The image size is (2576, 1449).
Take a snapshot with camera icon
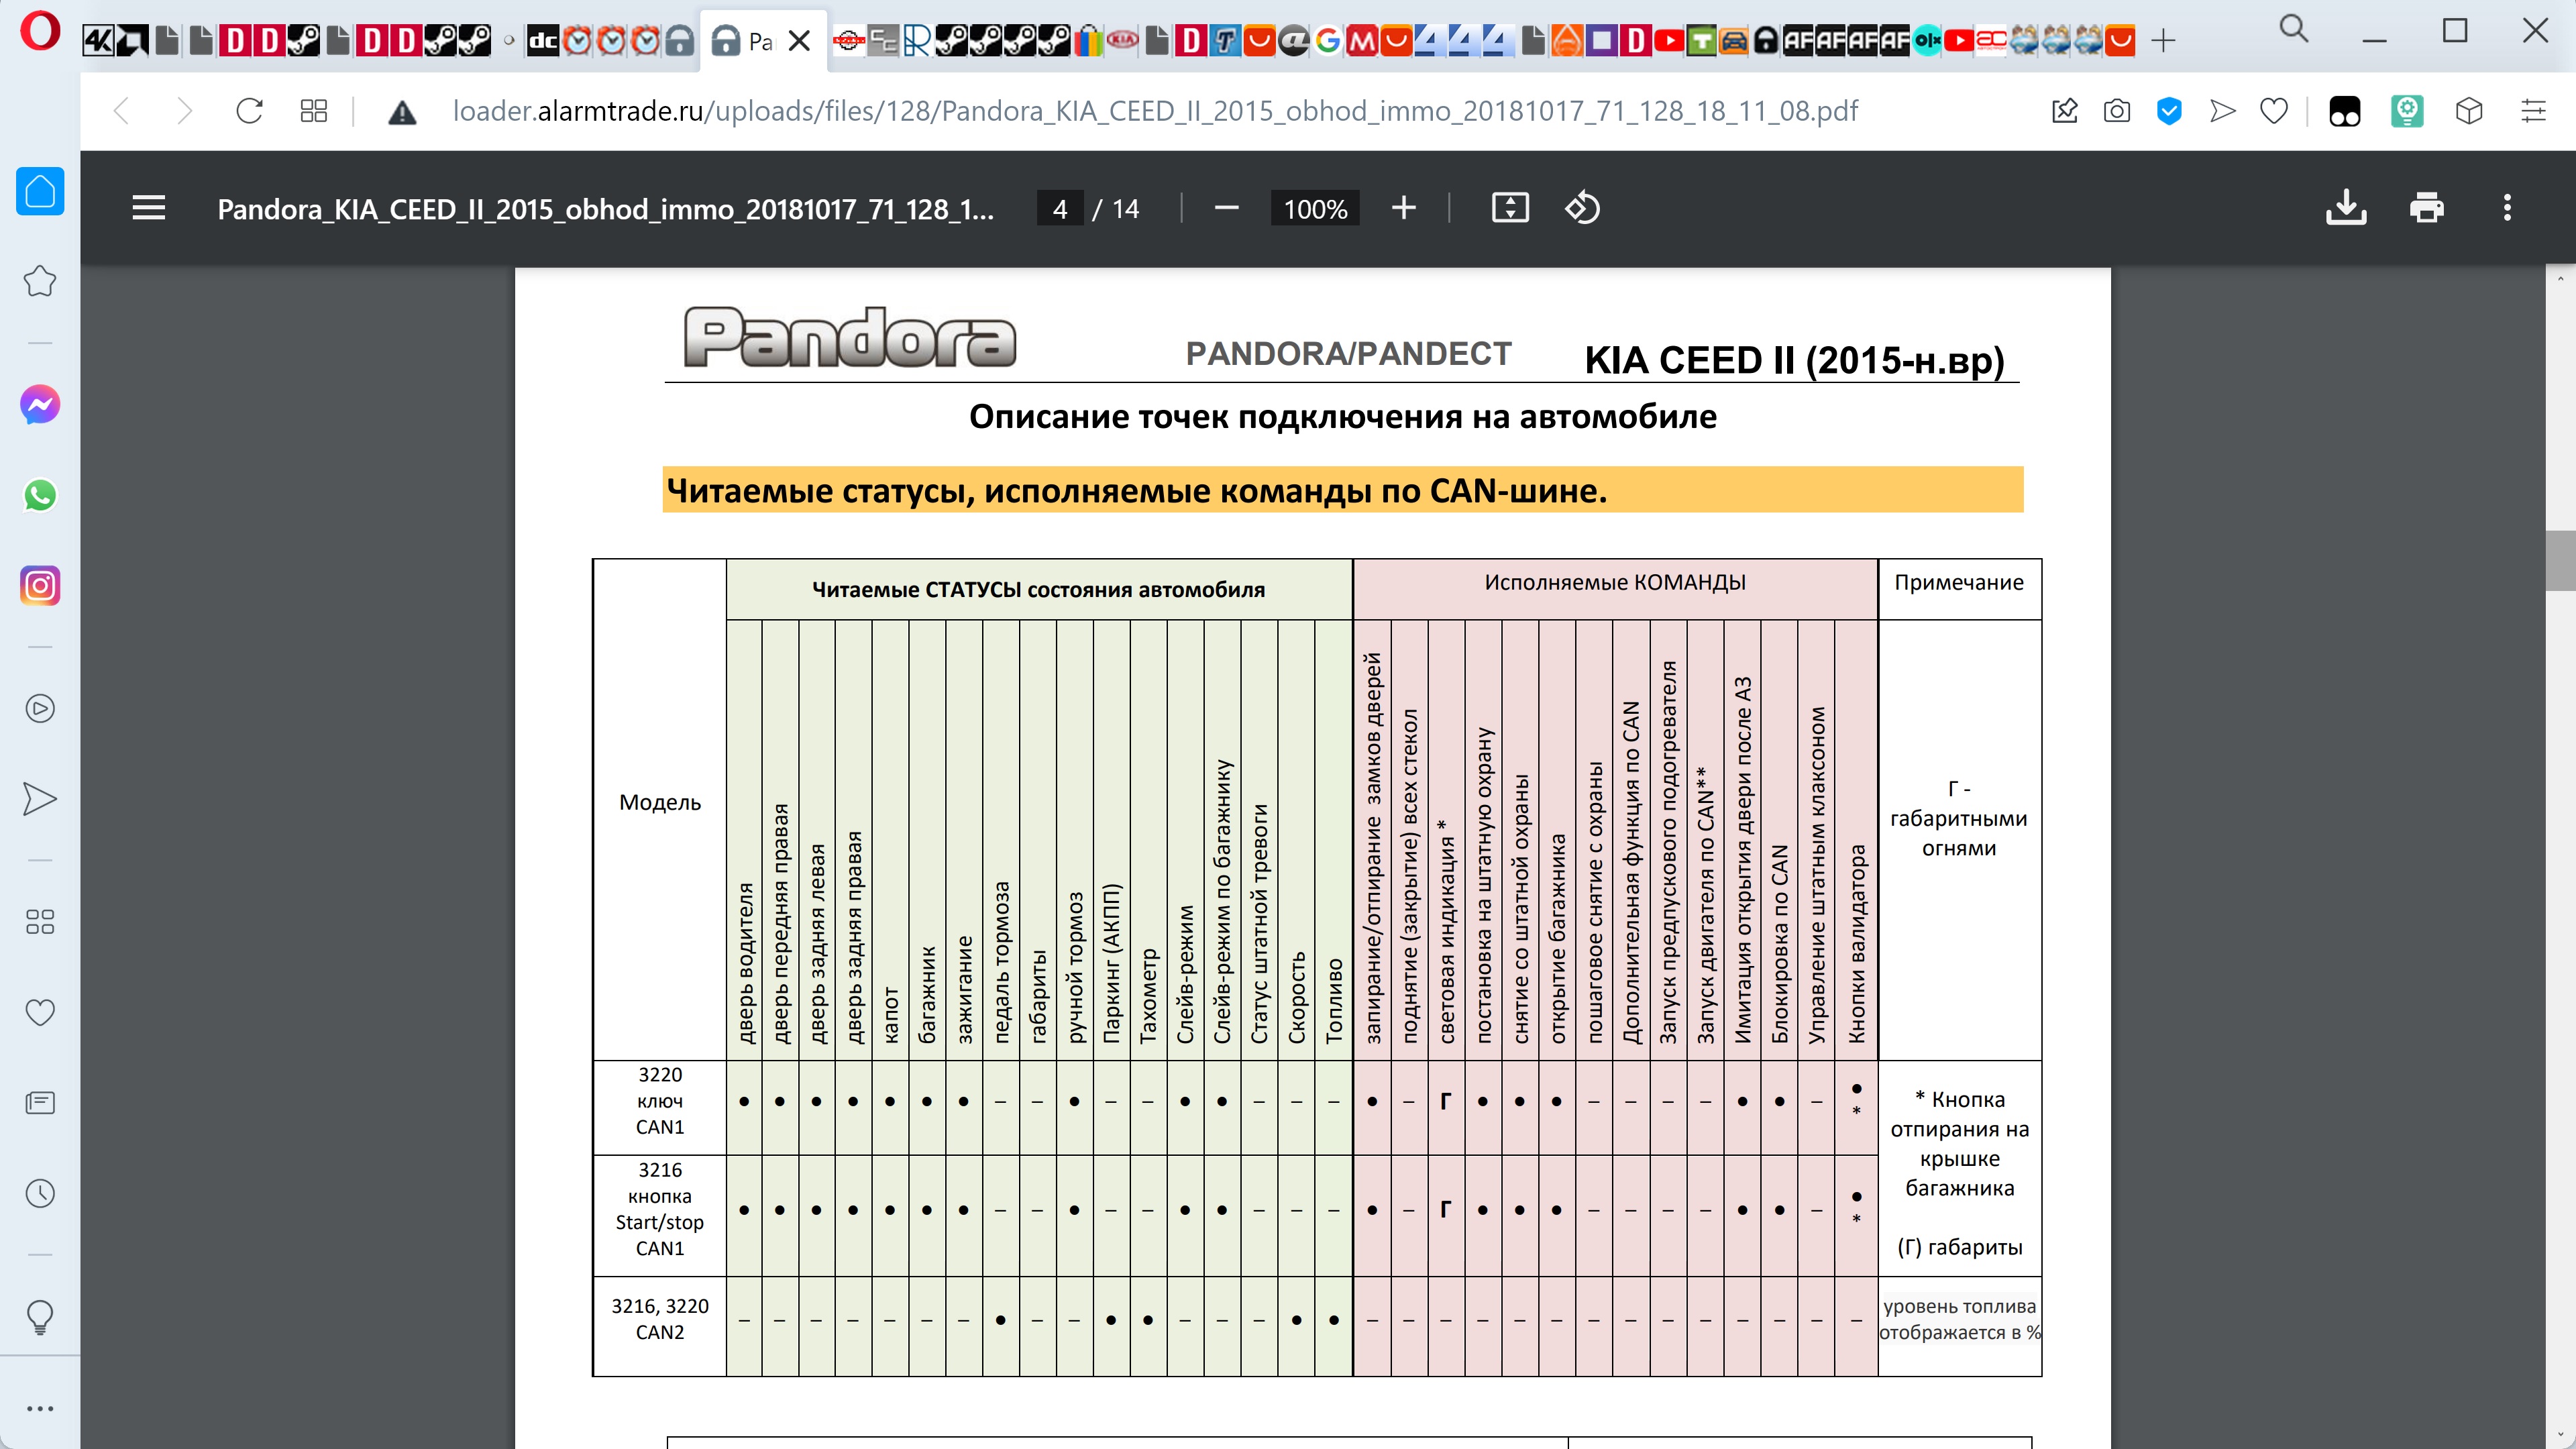2116,111
